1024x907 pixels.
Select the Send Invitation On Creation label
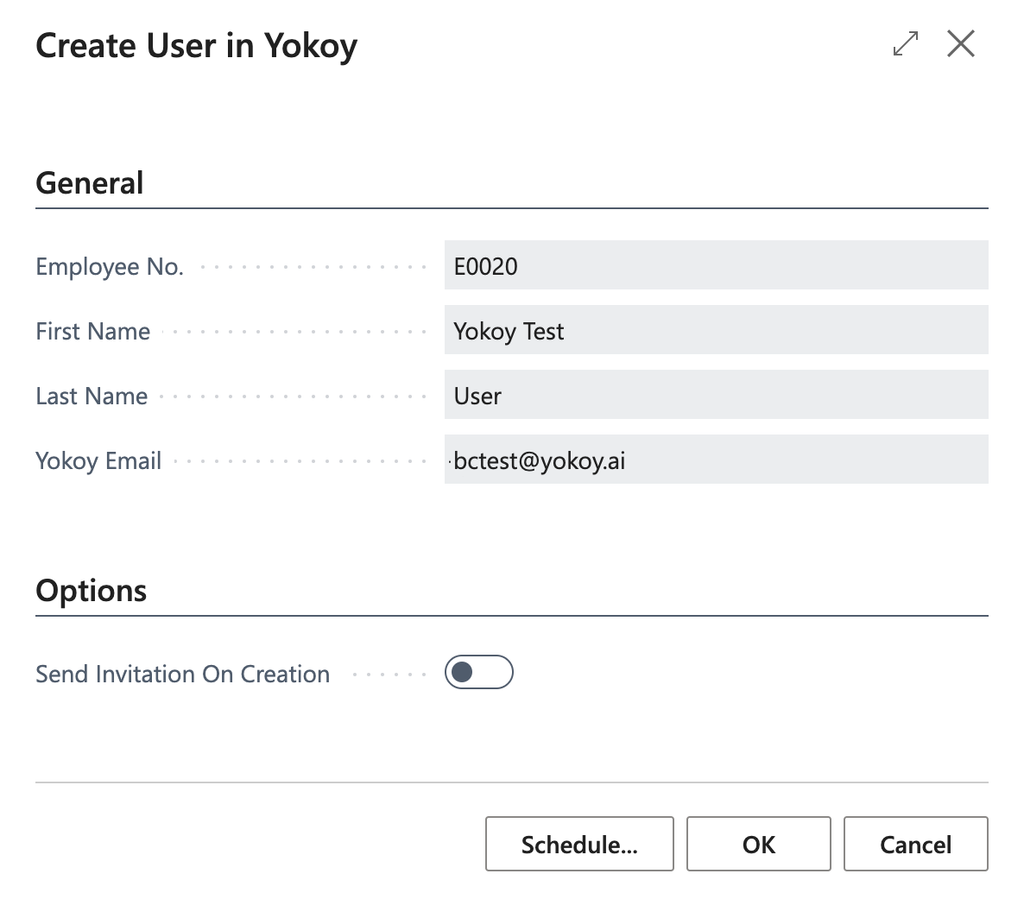[182, 674]
